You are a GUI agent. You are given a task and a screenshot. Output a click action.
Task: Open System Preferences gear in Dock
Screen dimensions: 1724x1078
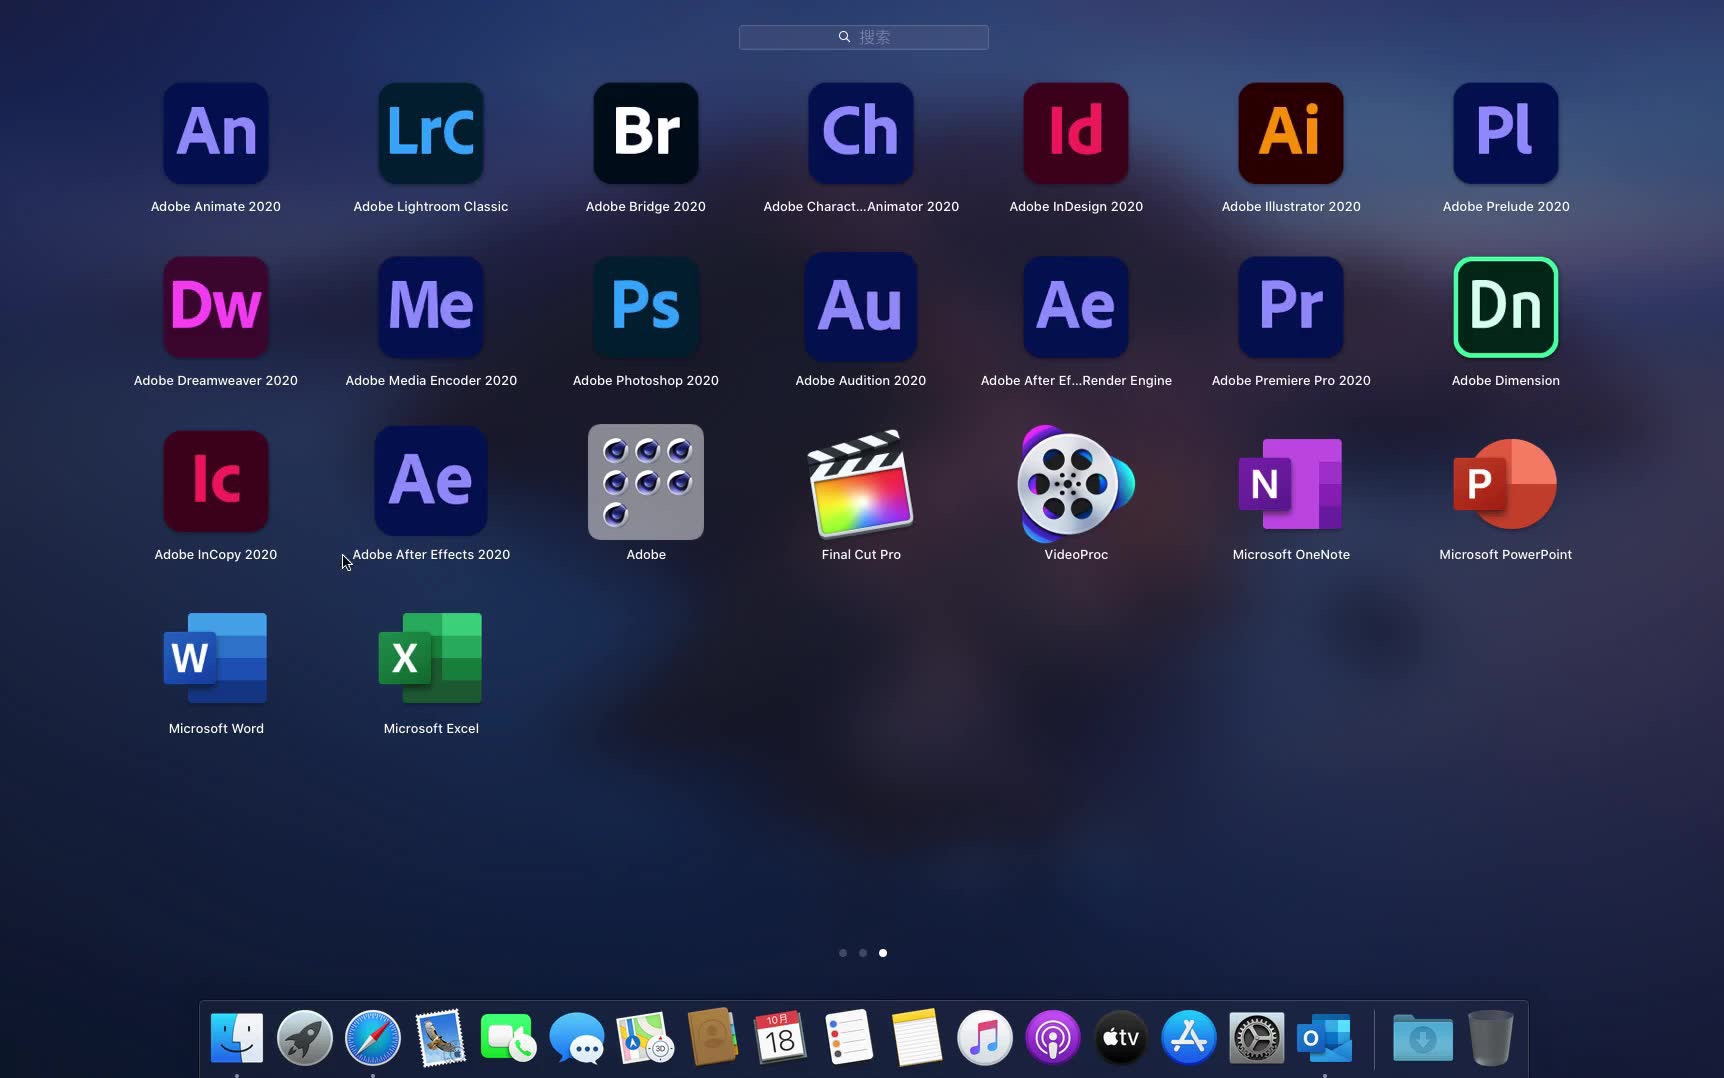tap(1257, 1038)
